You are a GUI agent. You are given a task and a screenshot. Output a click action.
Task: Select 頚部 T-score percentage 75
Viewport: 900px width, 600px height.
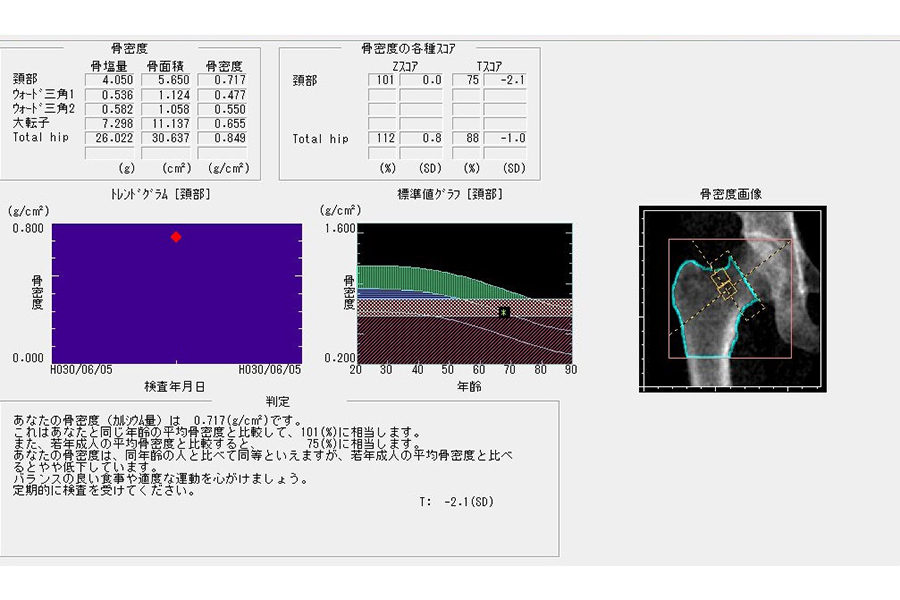pyautogui.click(x=466, y=80)
